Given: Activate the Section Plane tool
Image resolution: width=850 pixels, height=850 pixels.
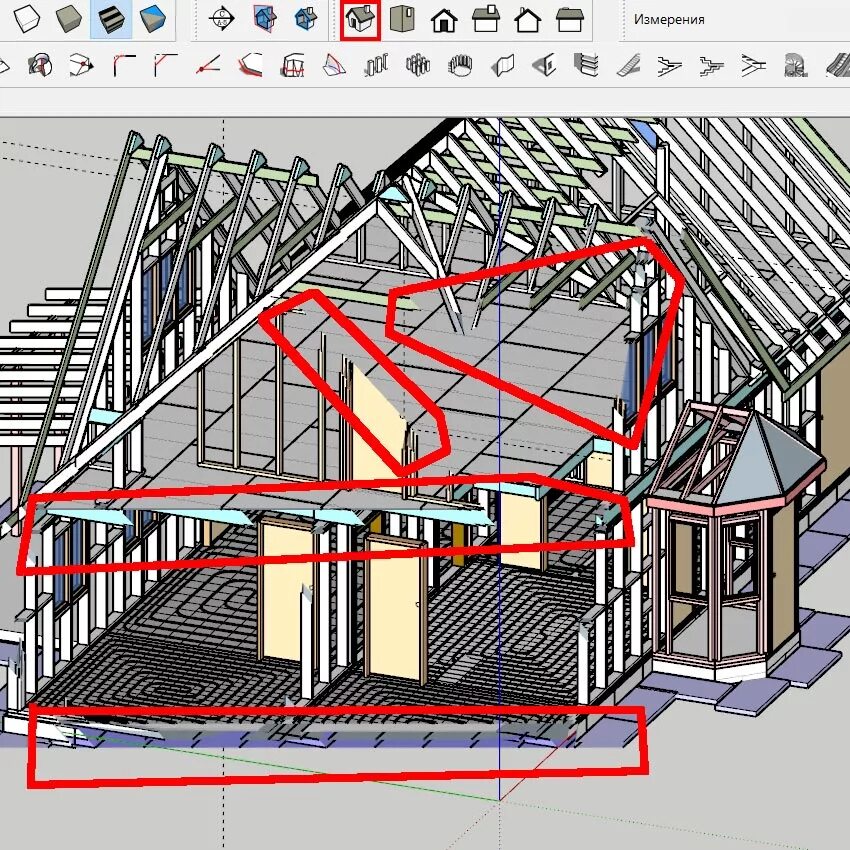Looking at the screenshot, I should [222, 19].
